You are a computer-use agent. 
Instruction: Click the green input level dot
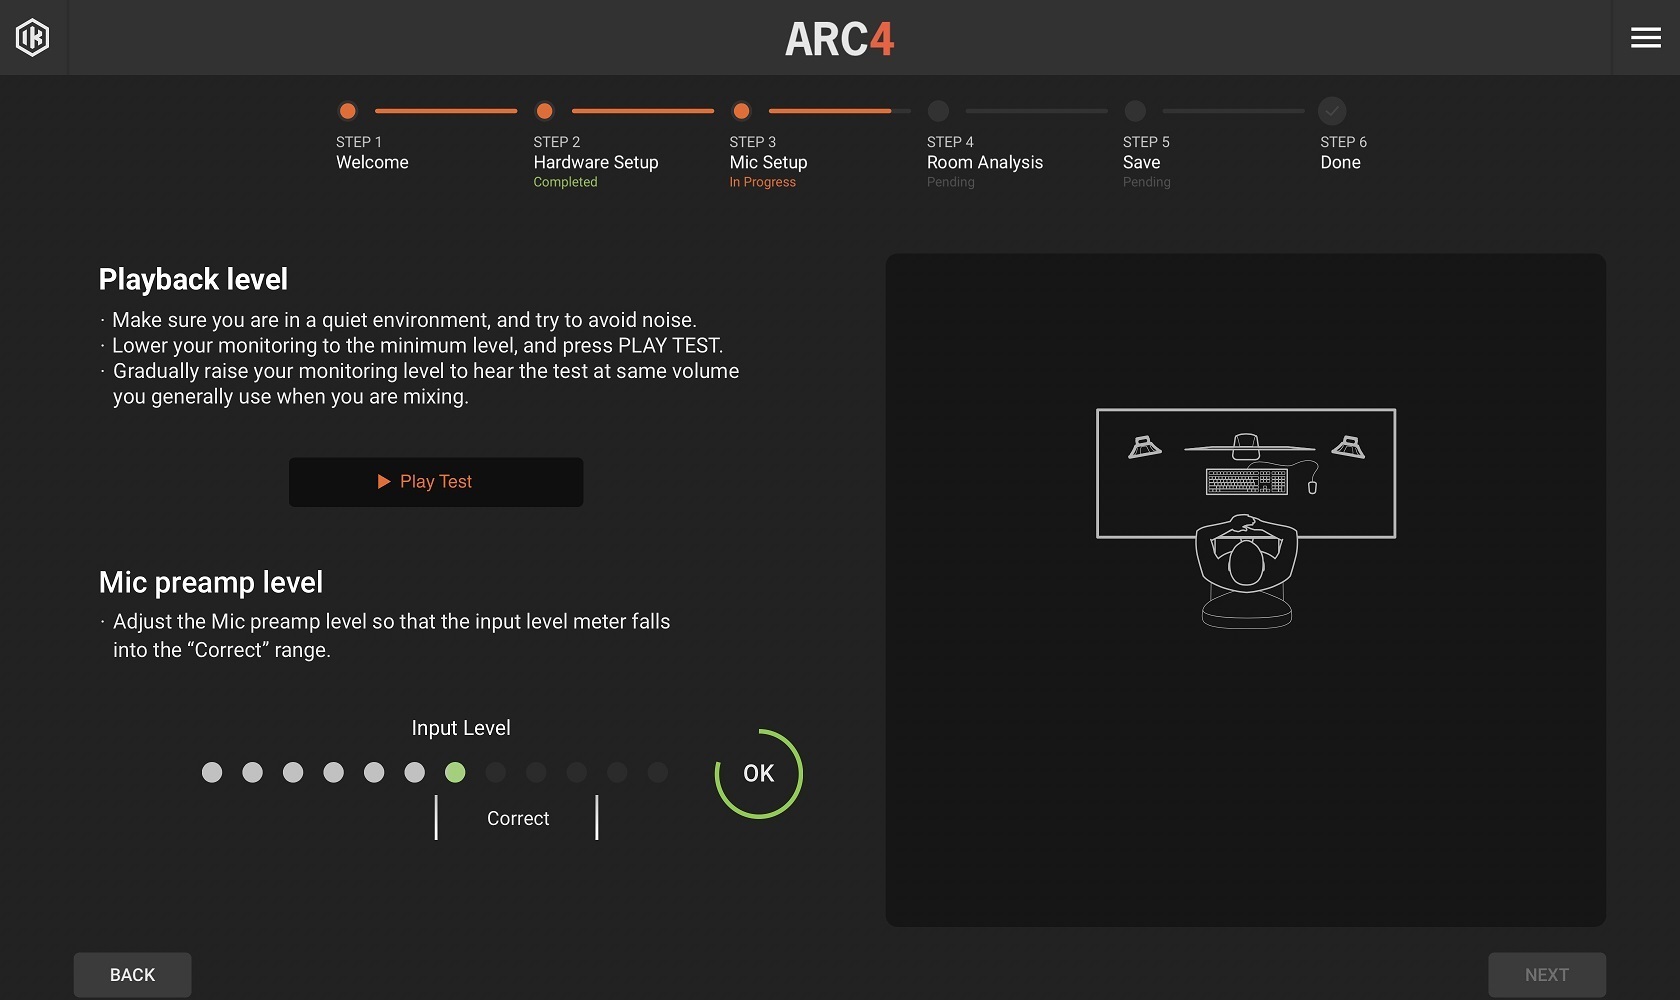click(455, 772)
